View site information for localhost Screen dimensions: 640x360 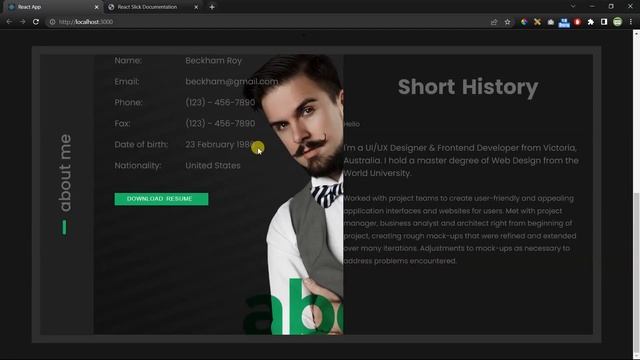52,22
